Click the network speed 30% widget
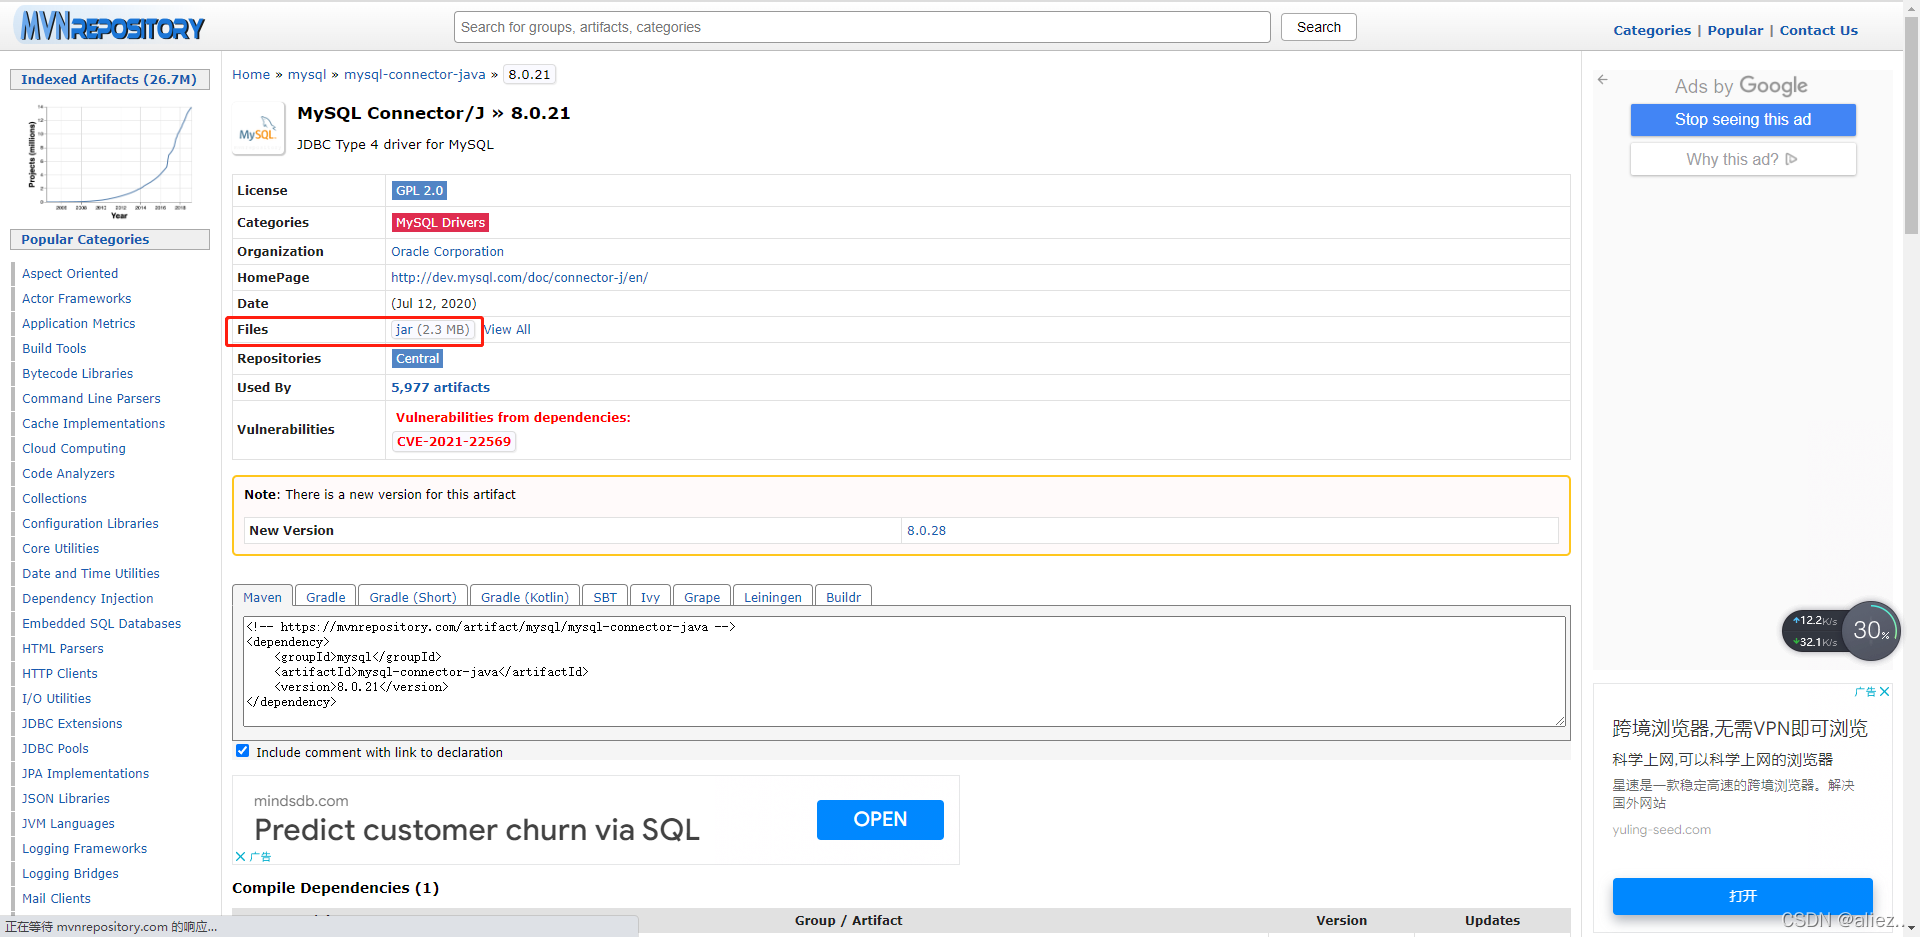1920x937 pixels. (1840, 630)
